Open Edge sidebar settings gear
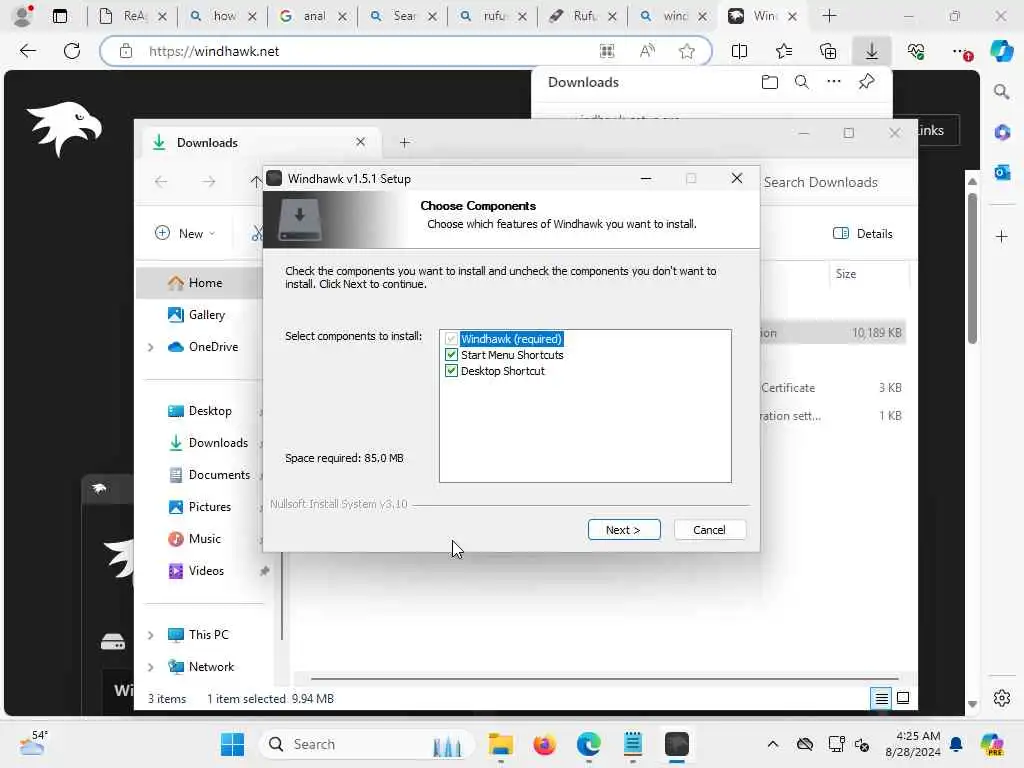Screen dimensions: 1024x768 tap(1002, 698)
